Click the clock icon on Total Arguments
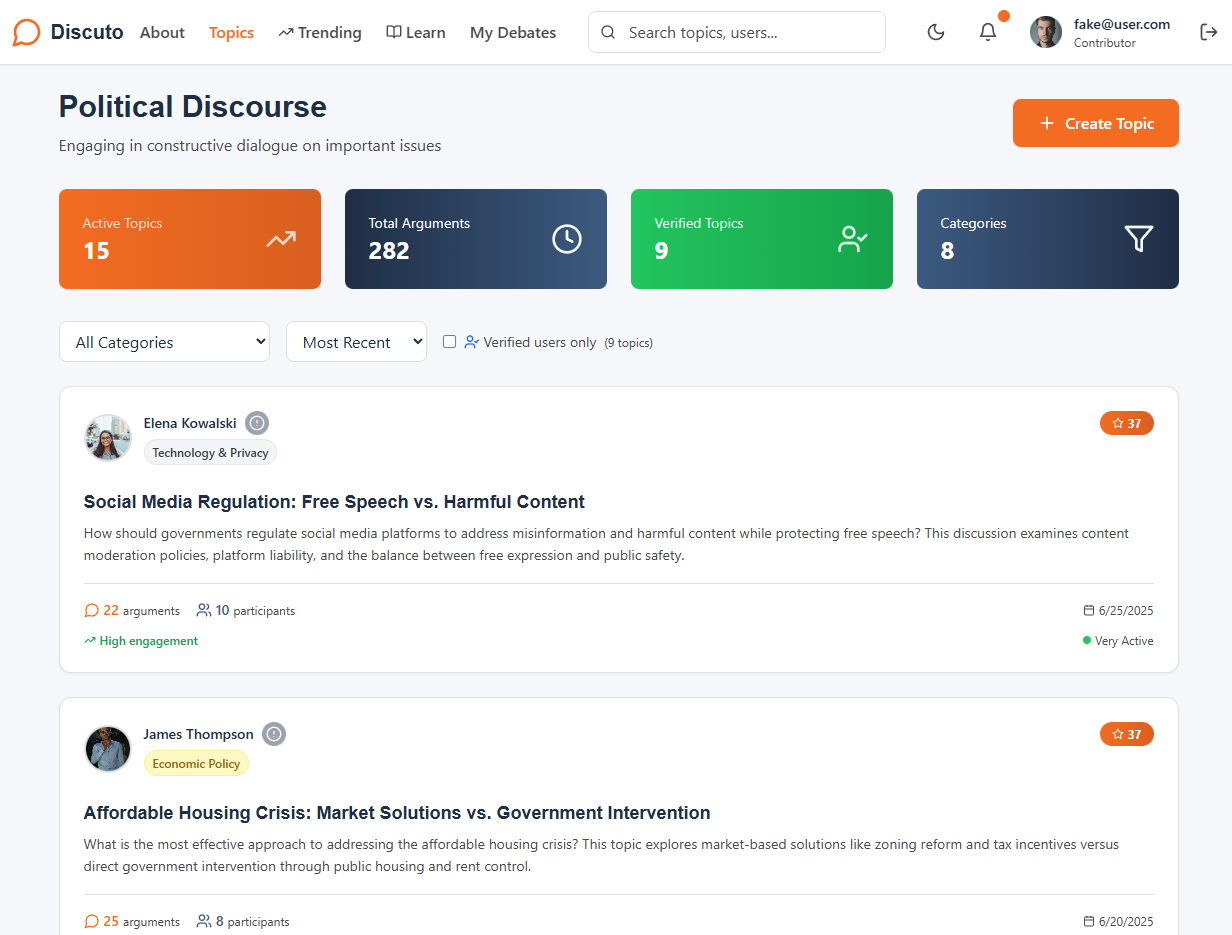The image size is (1232, 935). [567, 239]
